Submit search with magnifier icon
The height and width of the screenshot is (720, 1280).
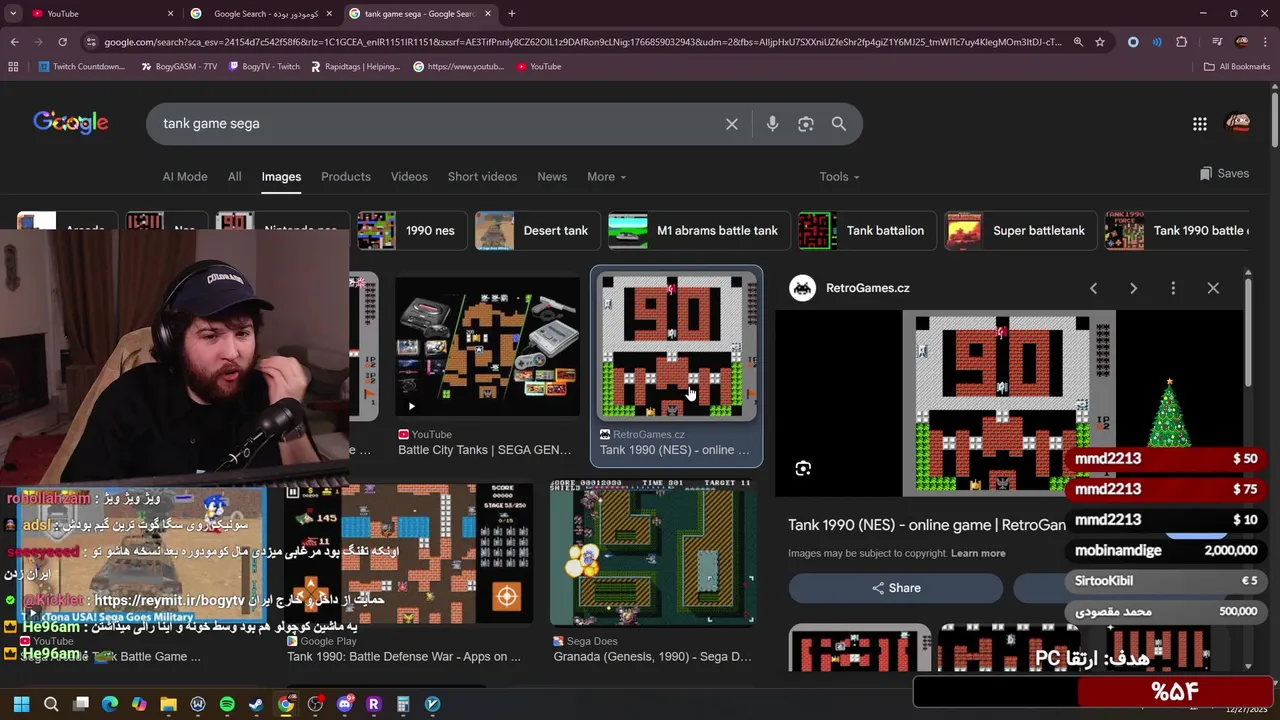pyautogui.click(x=839, y=124)
